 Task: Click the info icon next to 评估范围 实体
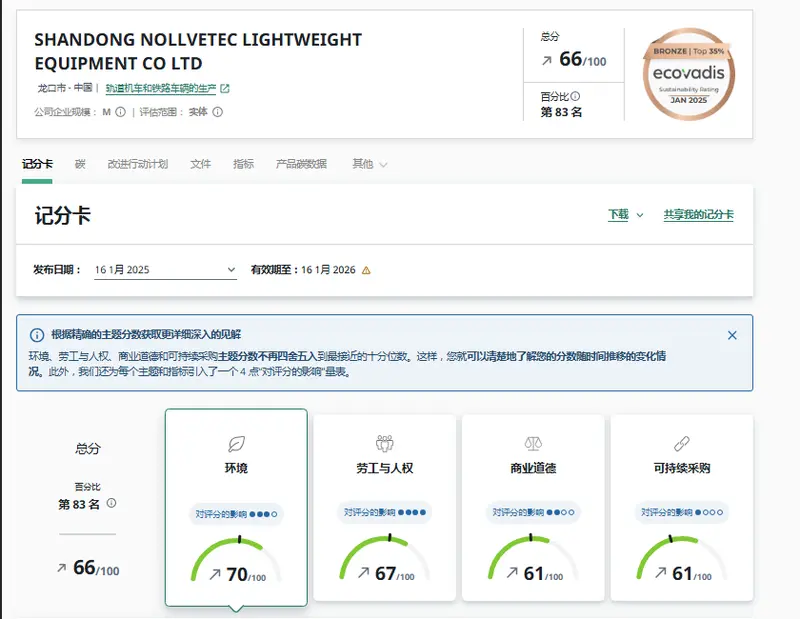(x=217, y=112)
